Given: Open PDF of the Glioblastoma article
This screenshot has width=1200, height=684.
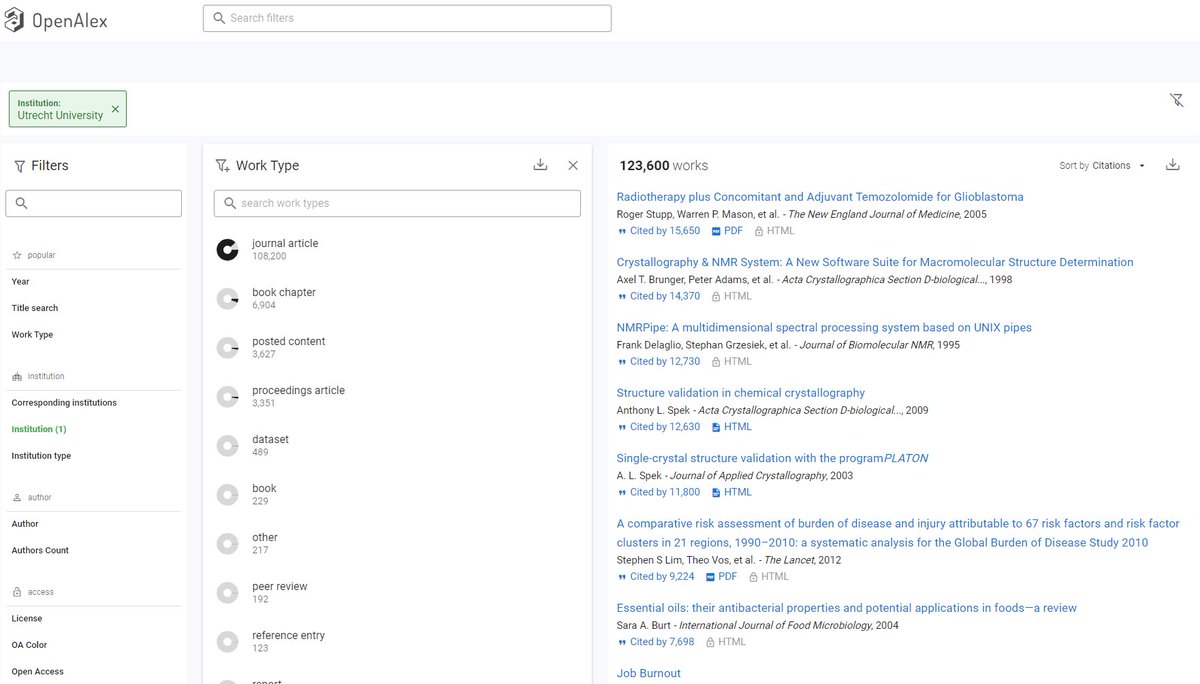Looking at the screenshot, I should 727,231.
